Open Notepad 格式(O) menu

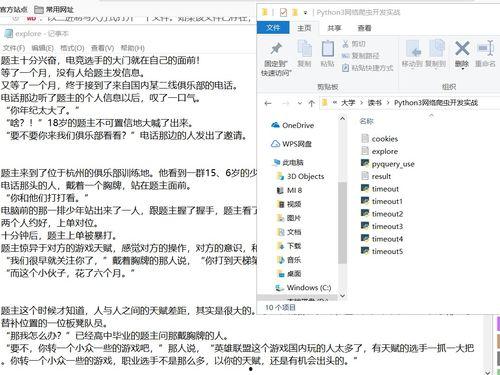coord(72,48)
